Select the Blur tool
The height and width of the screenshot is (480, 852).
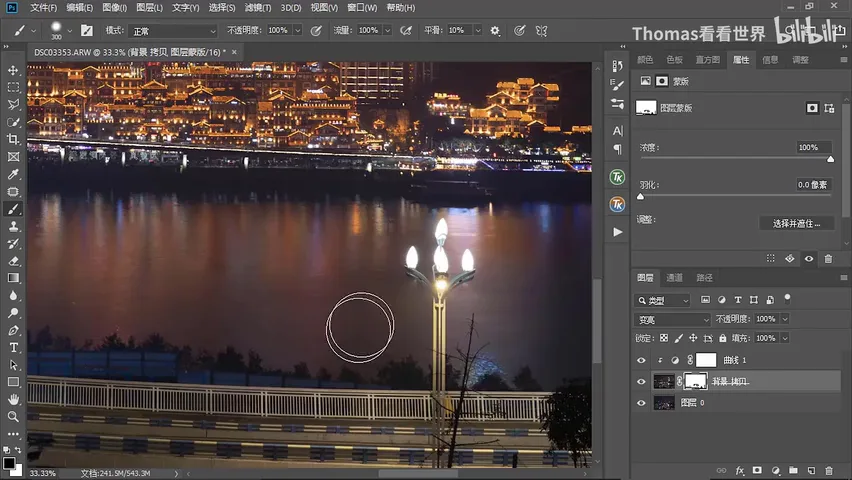click(x=13, y=295)
